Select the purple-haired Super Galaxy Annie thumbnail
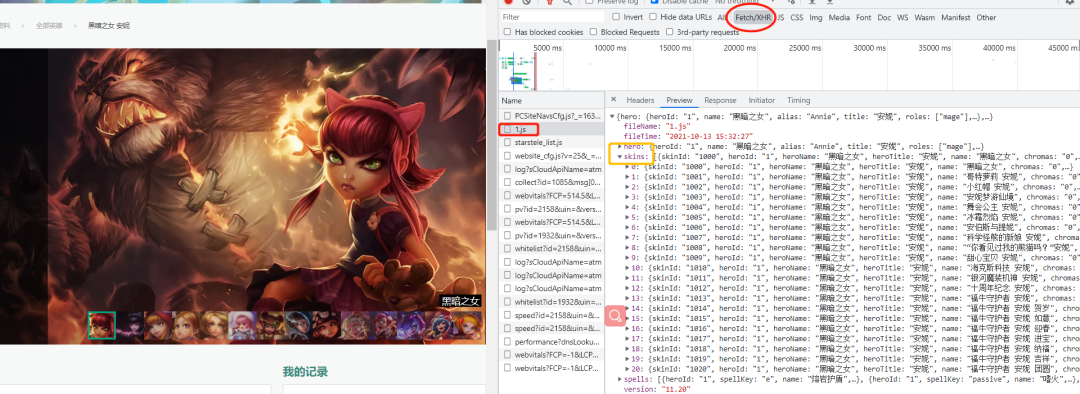This screenshot has height=394, width=1080. [410, 325]
